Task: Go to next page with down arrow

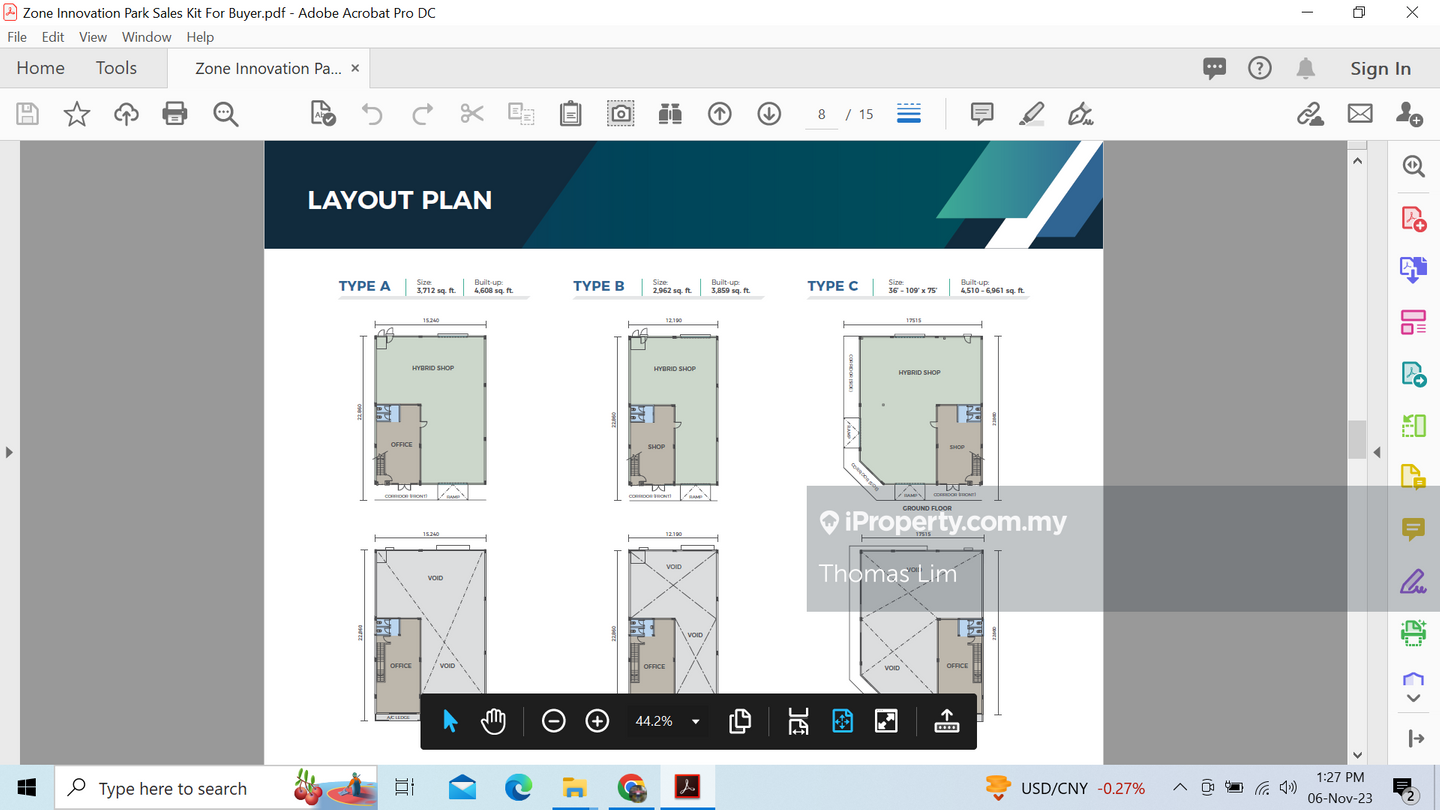Action: [769, 114]
